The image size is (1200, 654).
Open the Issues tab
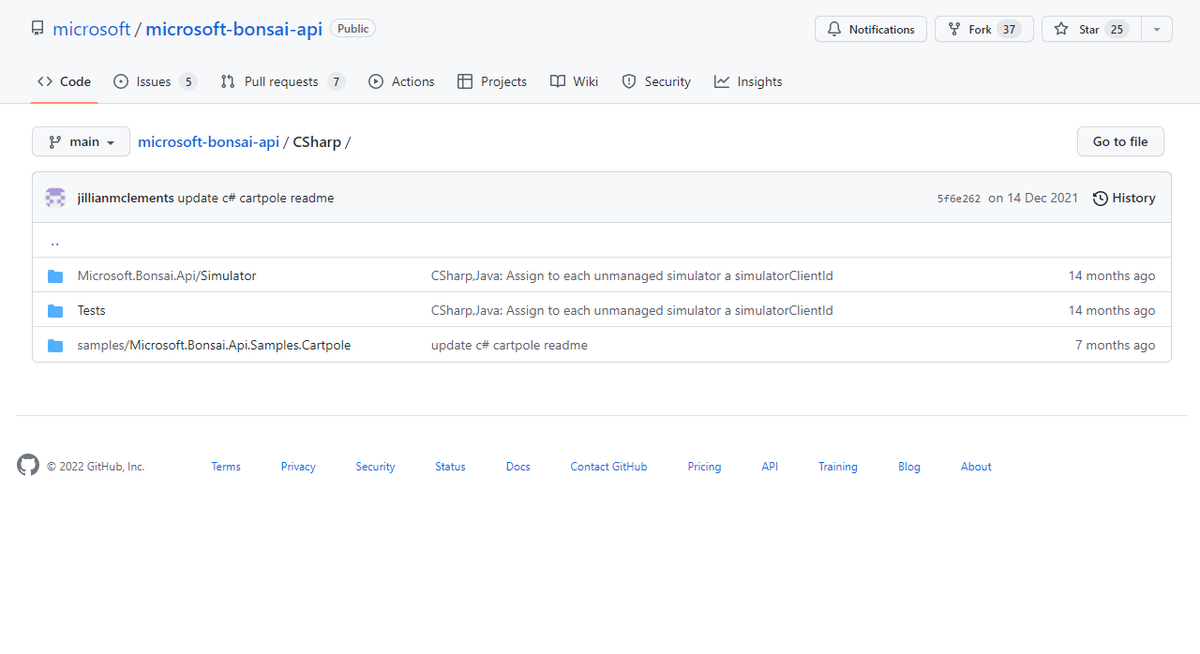coord(155,82)
